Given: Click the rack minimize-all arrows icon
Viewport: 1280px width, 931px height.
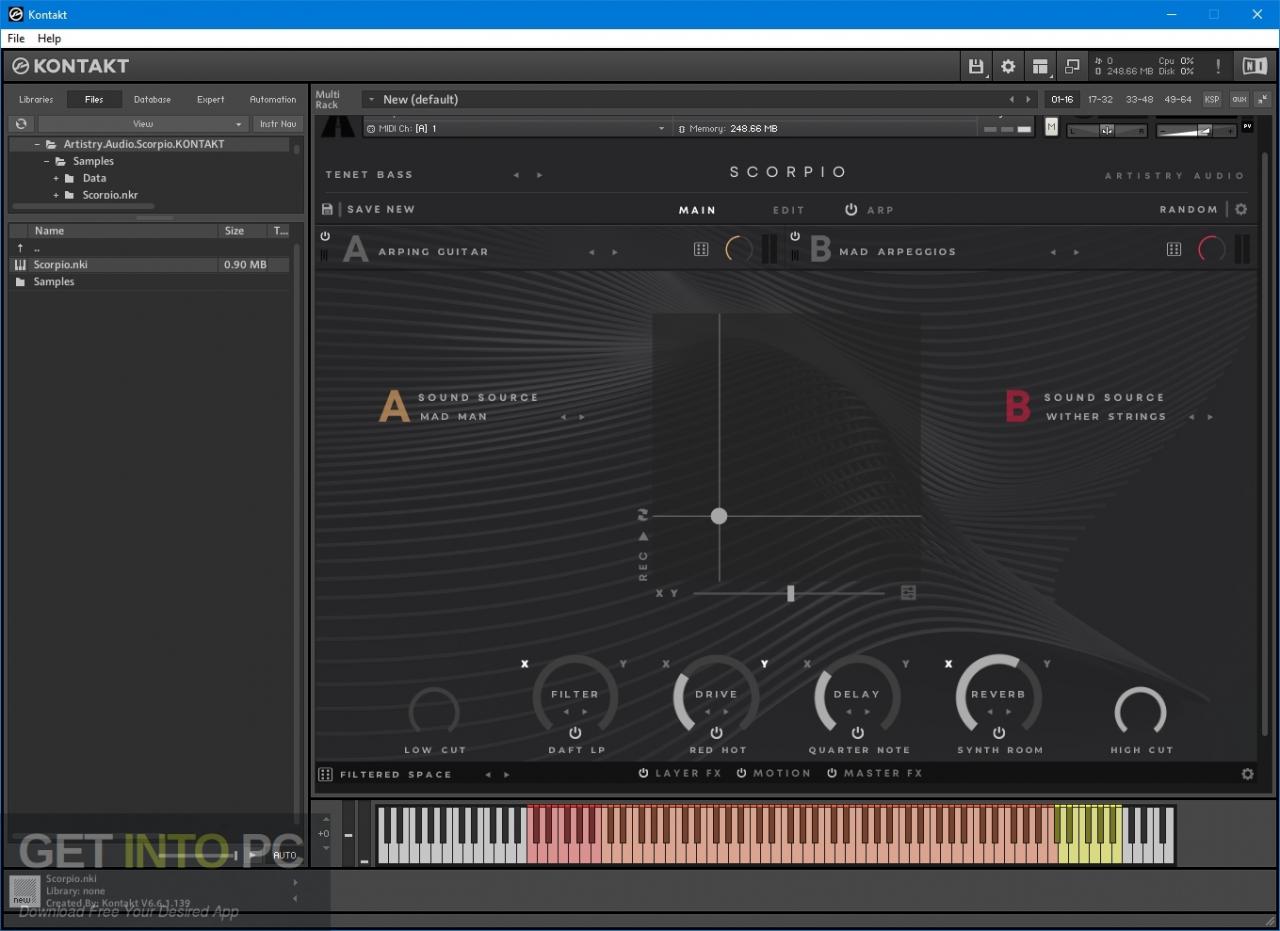Looking at the screenshot, I should pos(1263,99).
